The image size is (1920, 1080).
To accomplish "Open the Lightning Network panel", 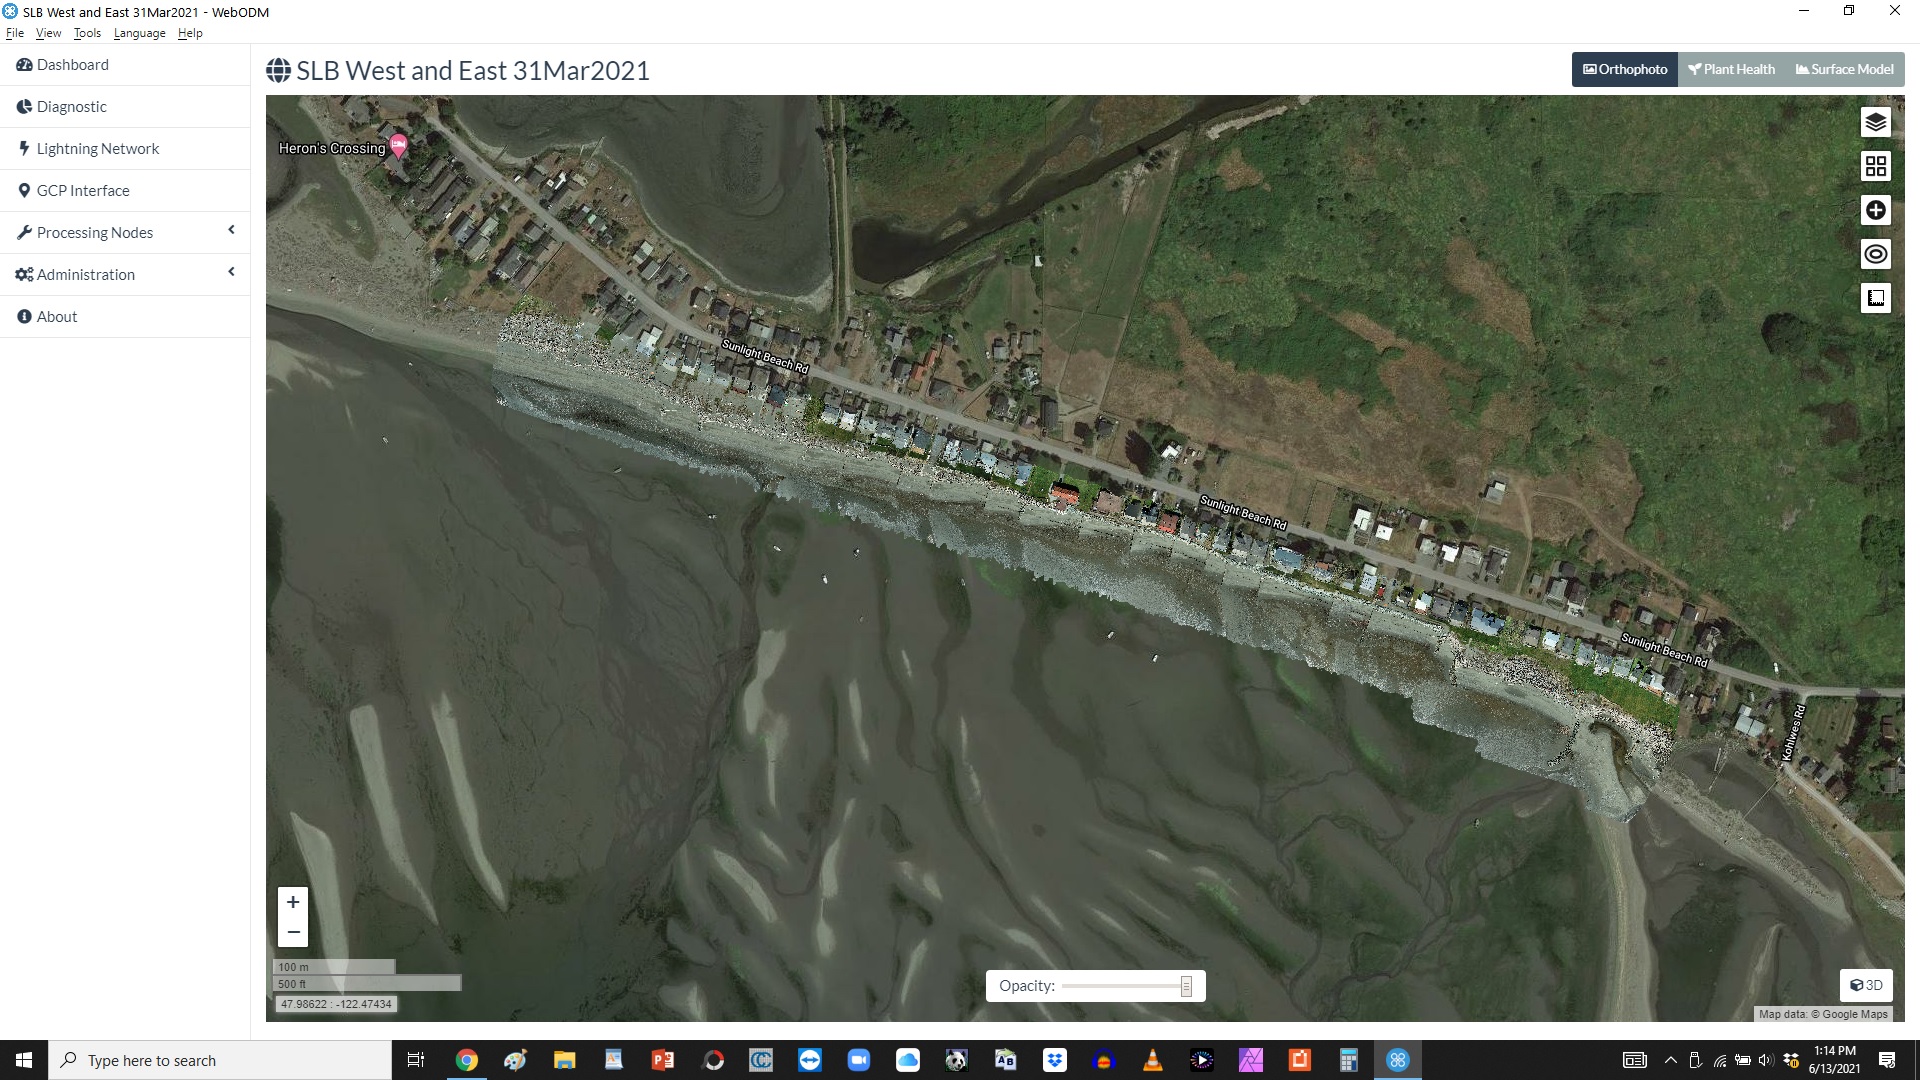I will point(97,148).
